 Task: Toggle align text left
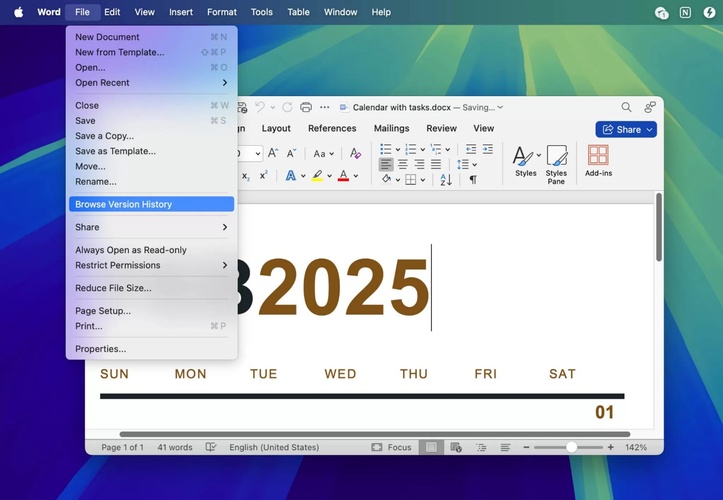click(x=386, y=164)
